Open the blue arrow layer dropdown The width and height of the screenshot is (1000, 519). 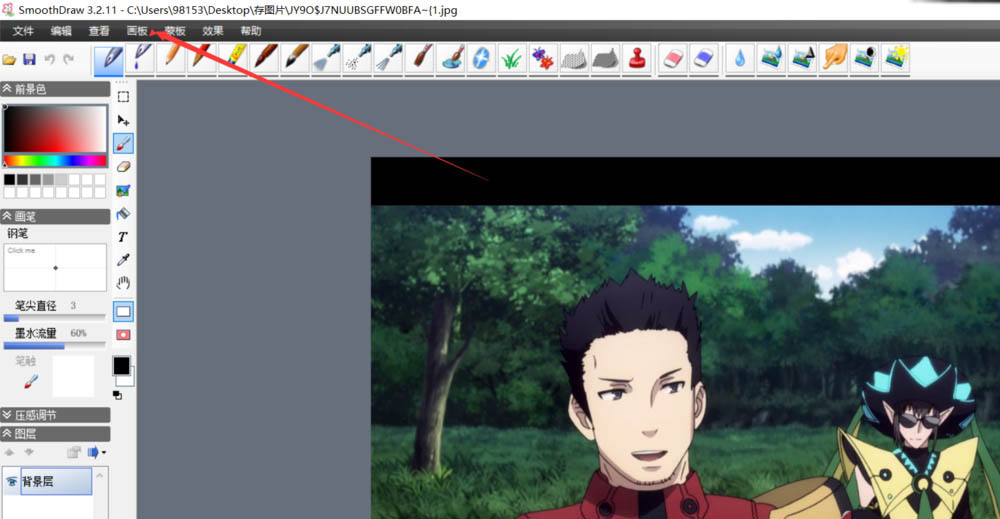(x=96, y=452)
